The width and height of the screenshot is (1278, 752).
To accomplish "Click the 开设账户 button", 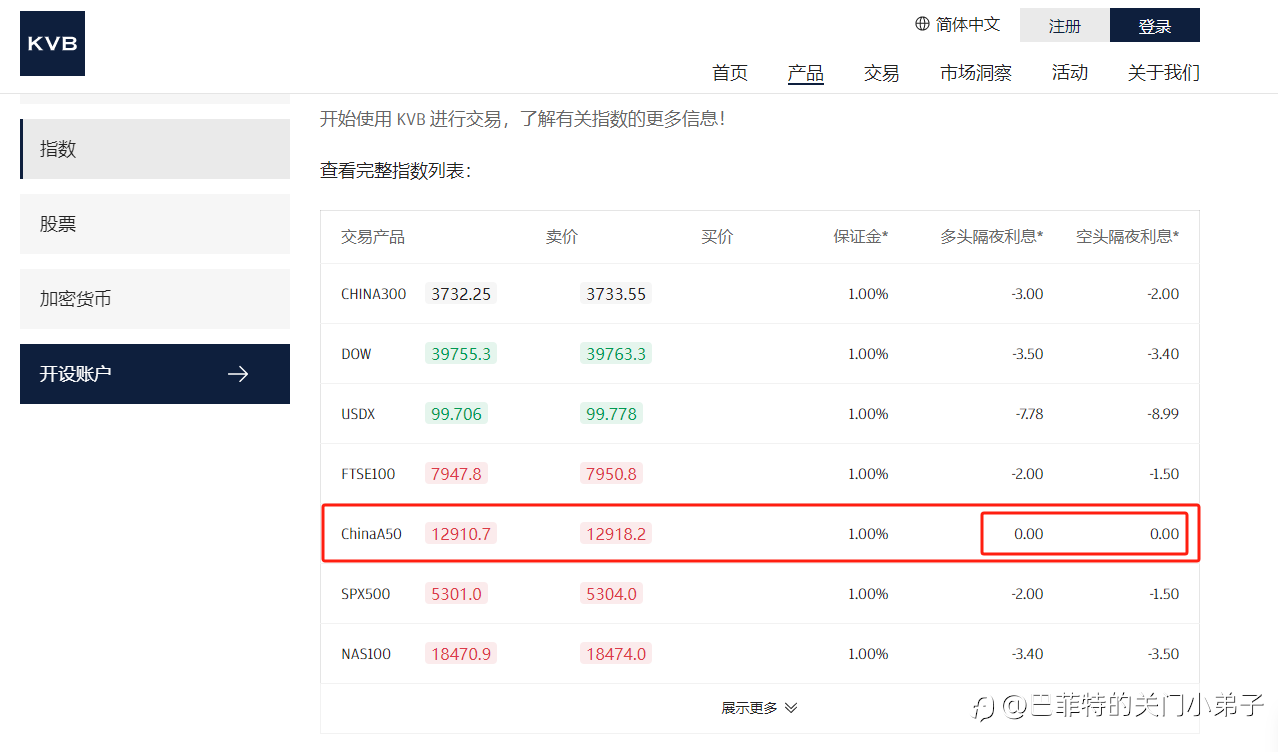I will click(155, 374).
